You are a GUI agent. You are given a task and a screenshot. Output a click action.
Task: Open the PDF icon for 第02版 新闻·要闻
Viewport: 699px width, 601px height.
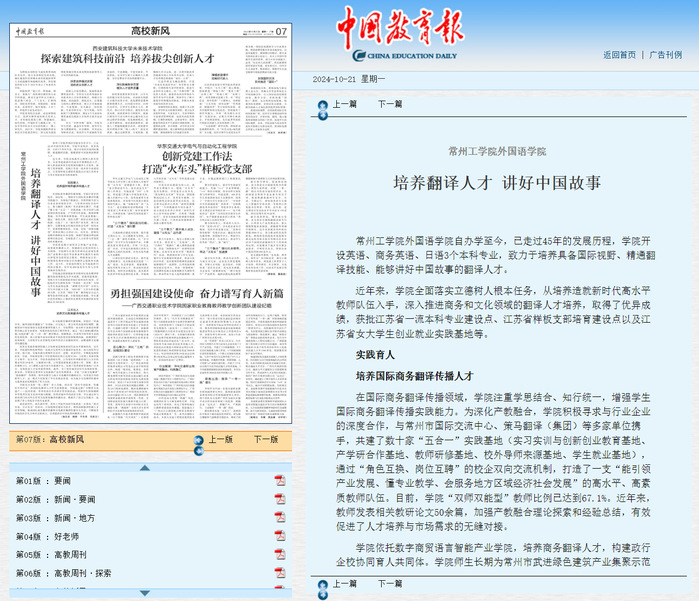tap(280, 499)
